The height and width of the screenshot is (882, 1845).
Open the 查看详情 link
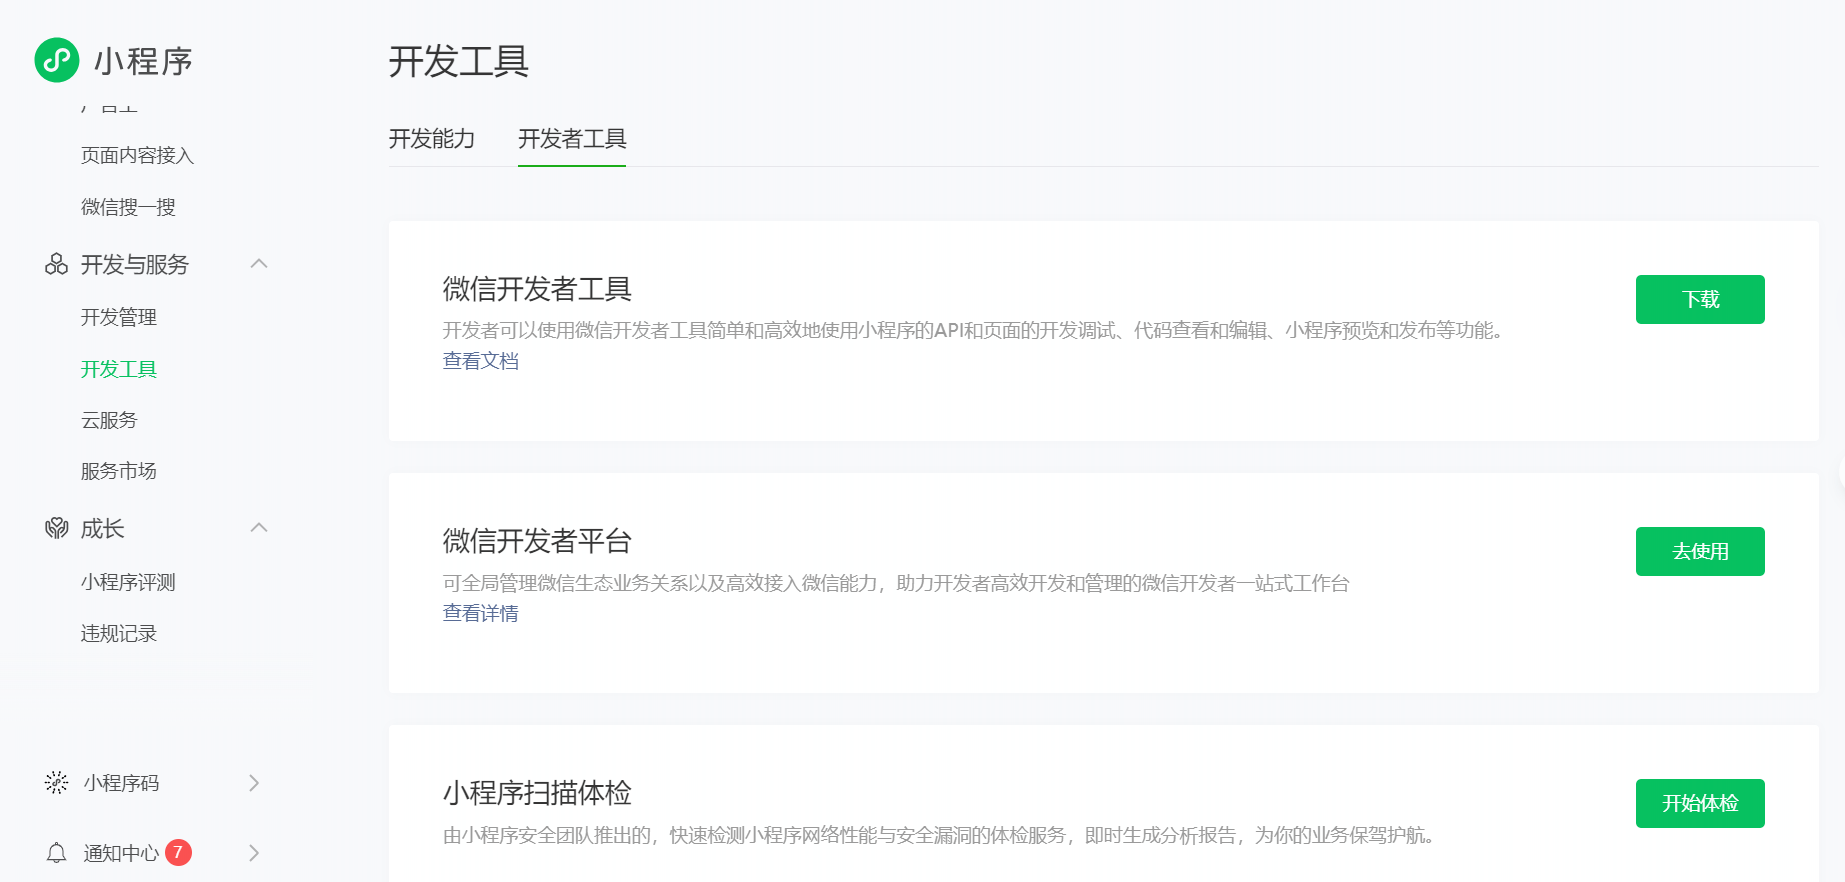tap(481, 613)
